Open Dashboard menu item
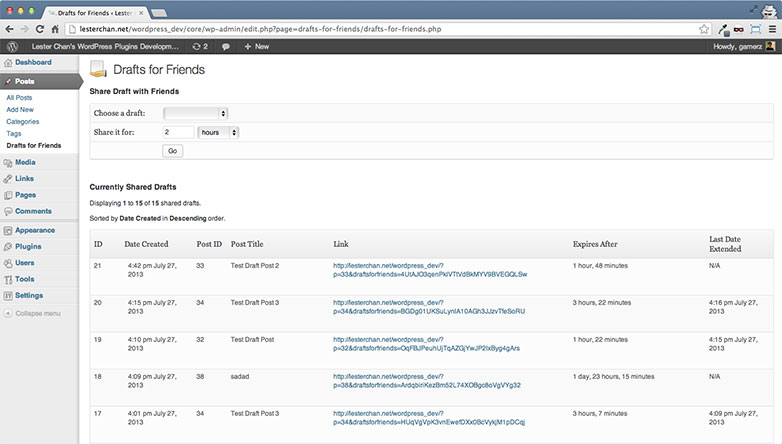 [33, 62]
